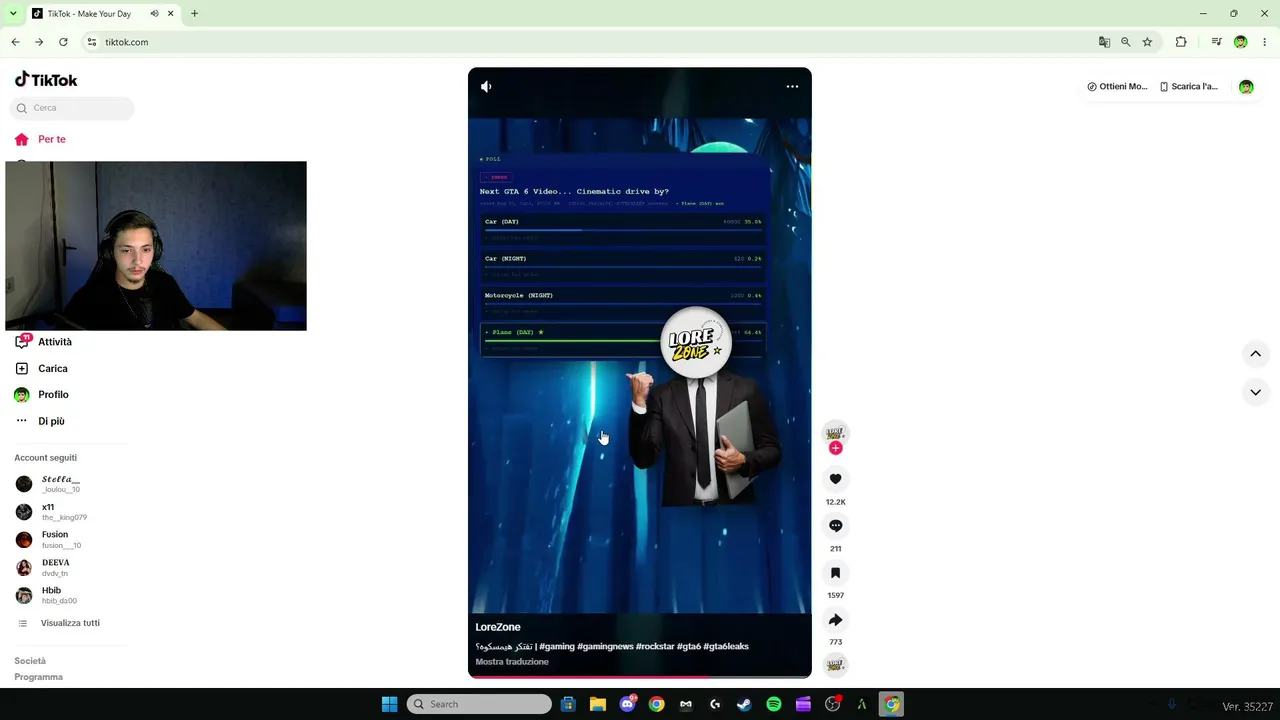Open the #rockstar hashtag

[x=654, y=647]
